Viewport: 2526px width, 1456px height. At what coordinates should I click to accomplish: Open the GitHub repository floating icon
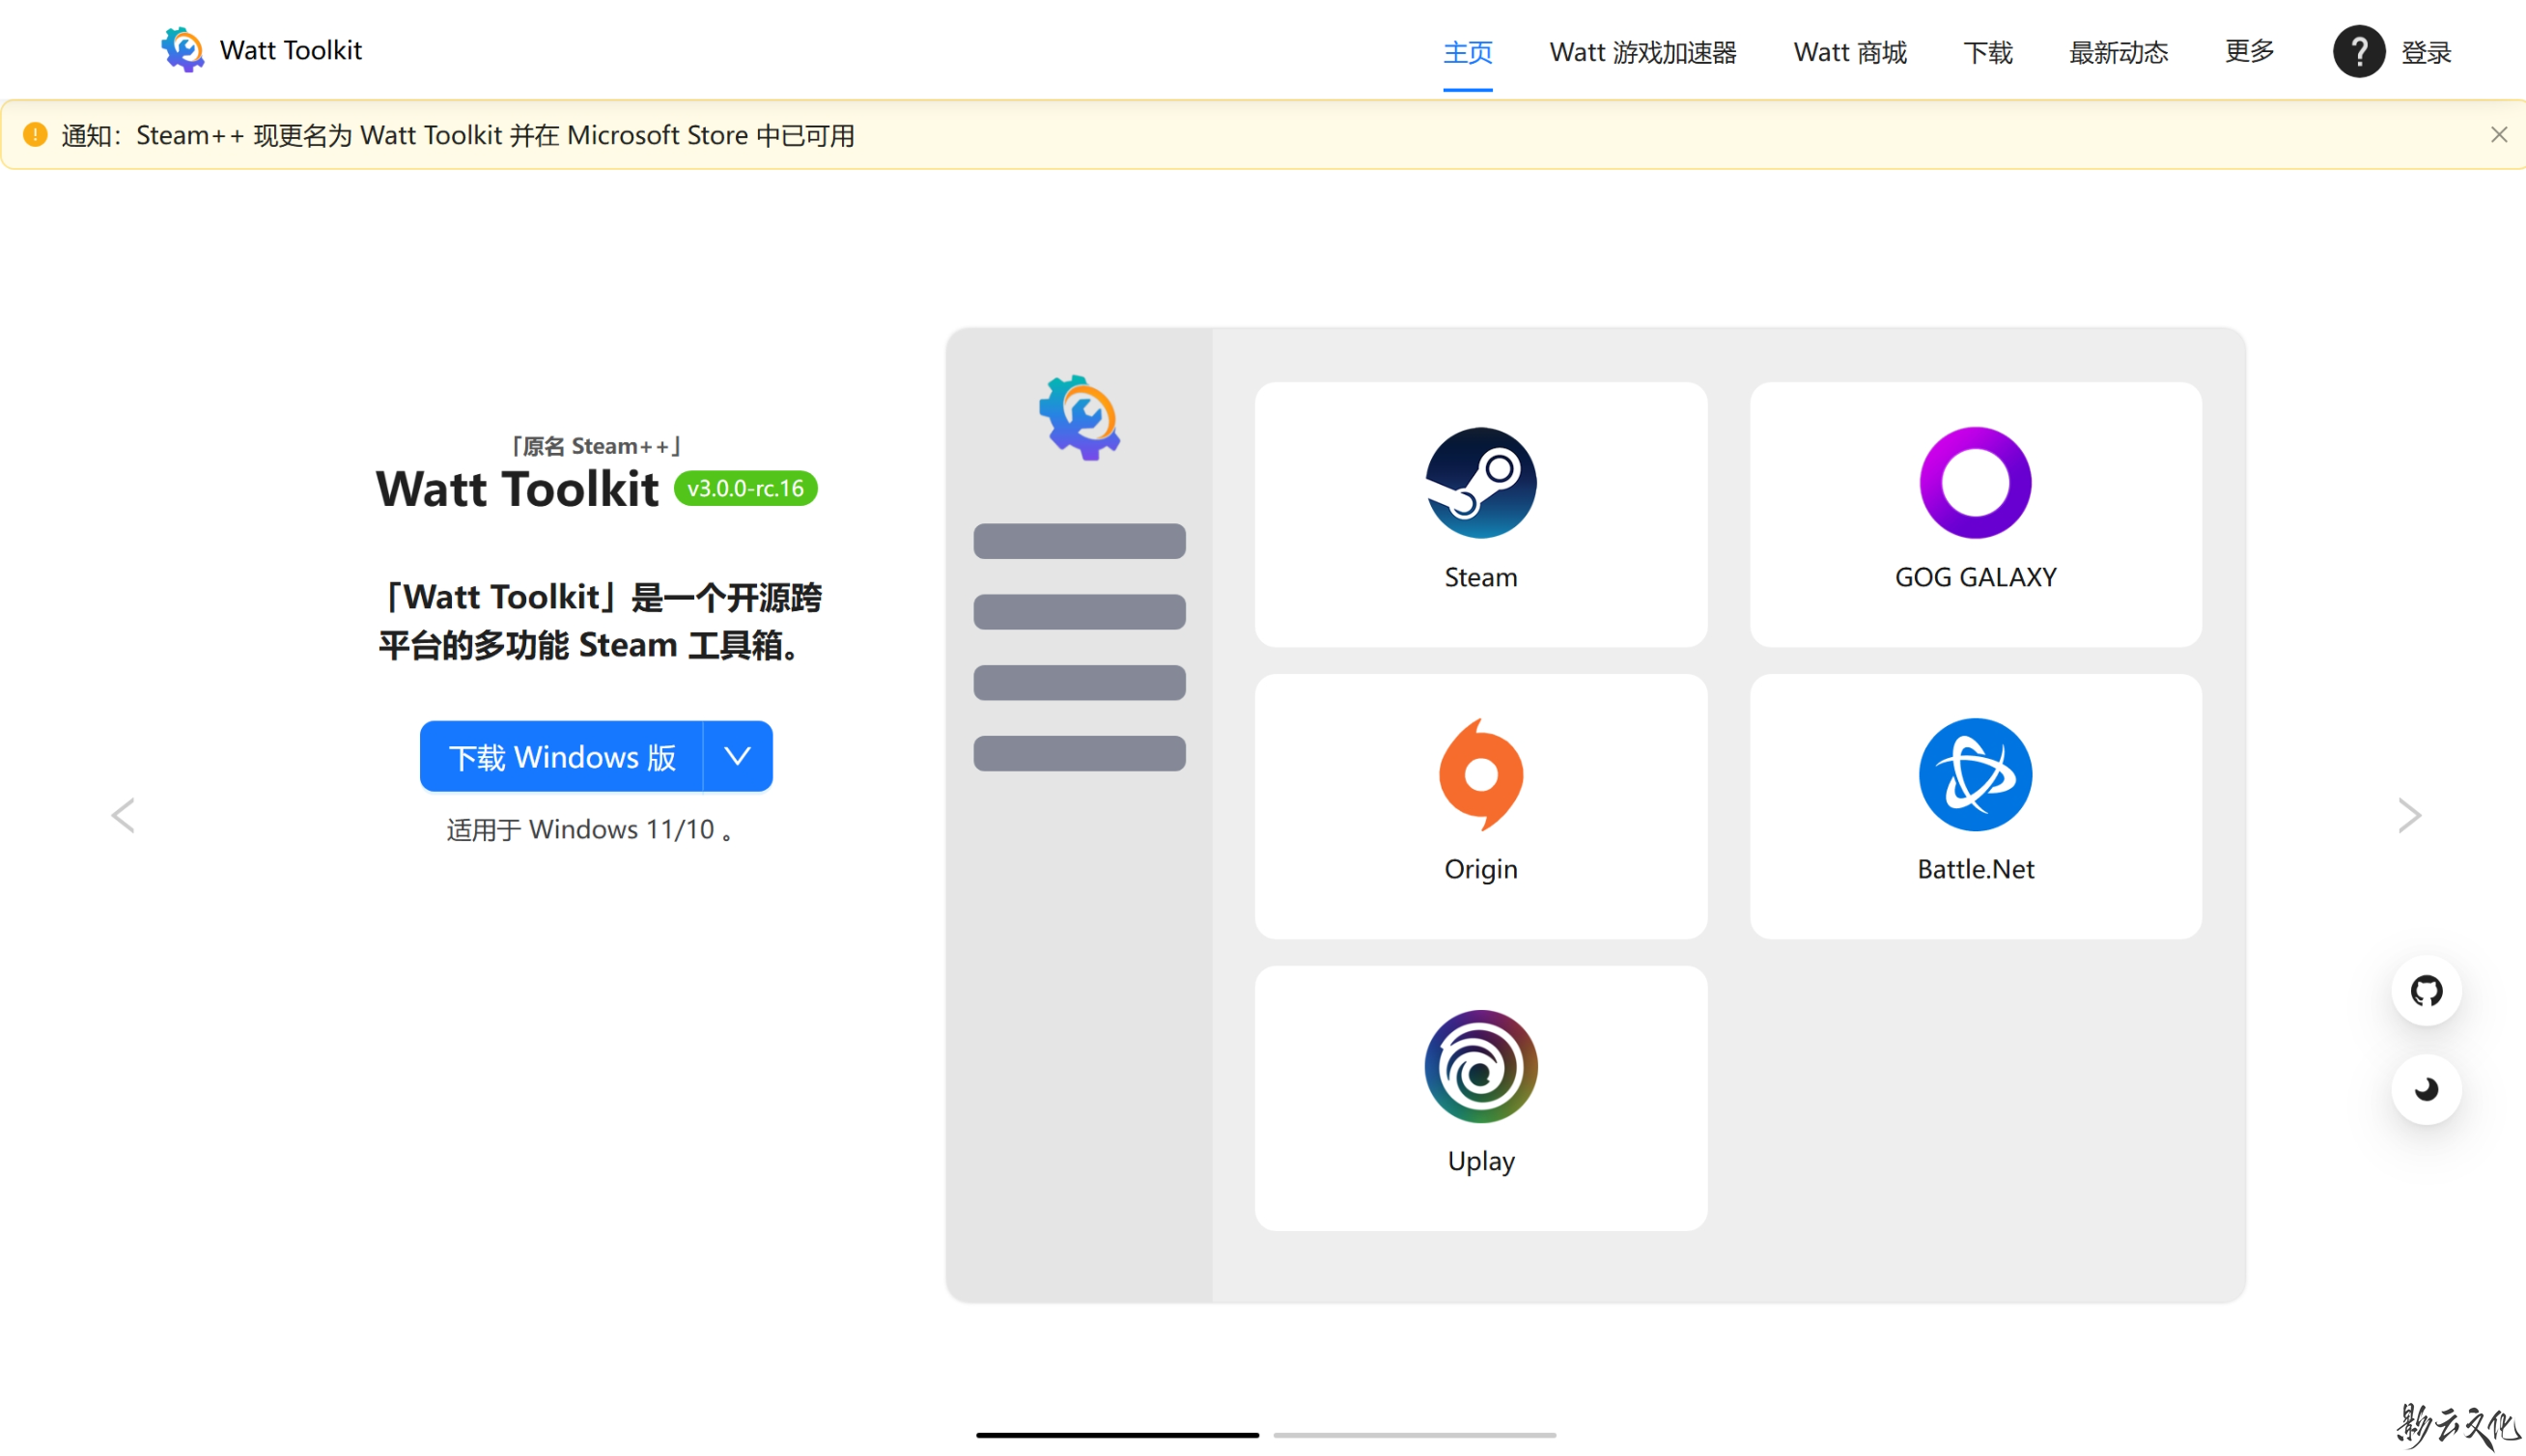point(2425,991)
